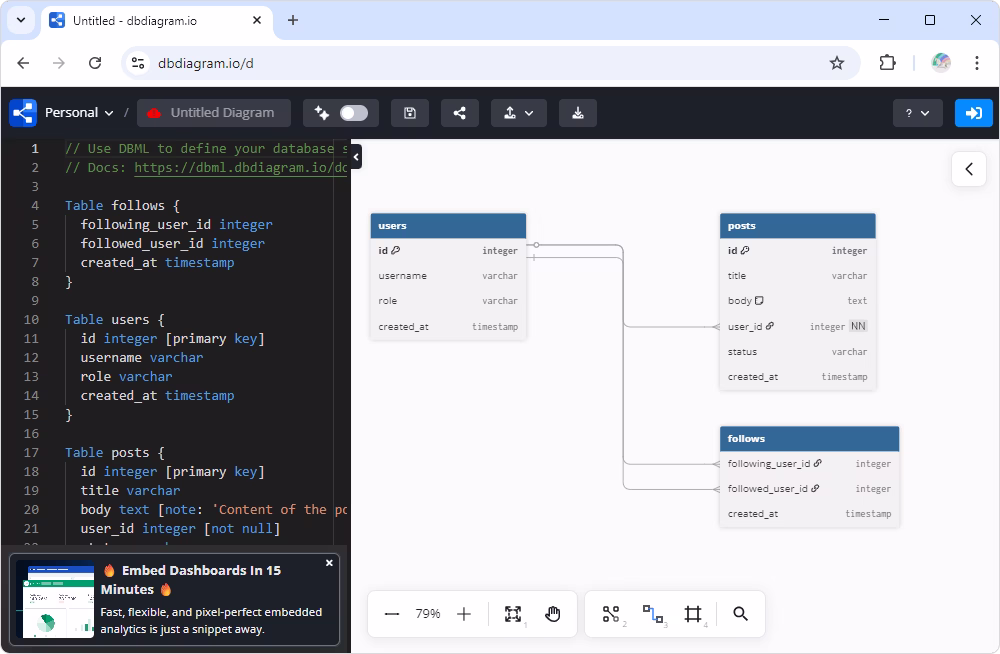Collapse the code editor panel arrow
The width and height of the screenshot is (1000, 654).
pyautogui.click(x=356, y=156)
